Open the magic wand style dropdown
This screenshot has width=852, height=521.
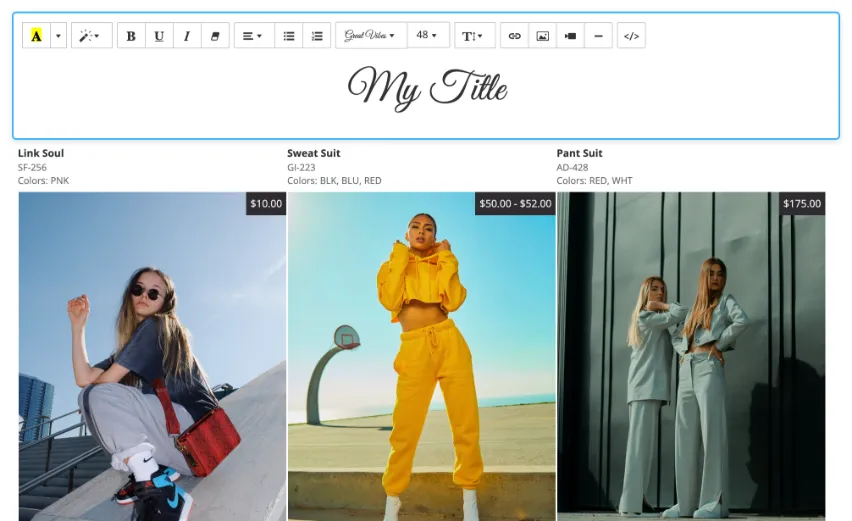click(92, 36)
